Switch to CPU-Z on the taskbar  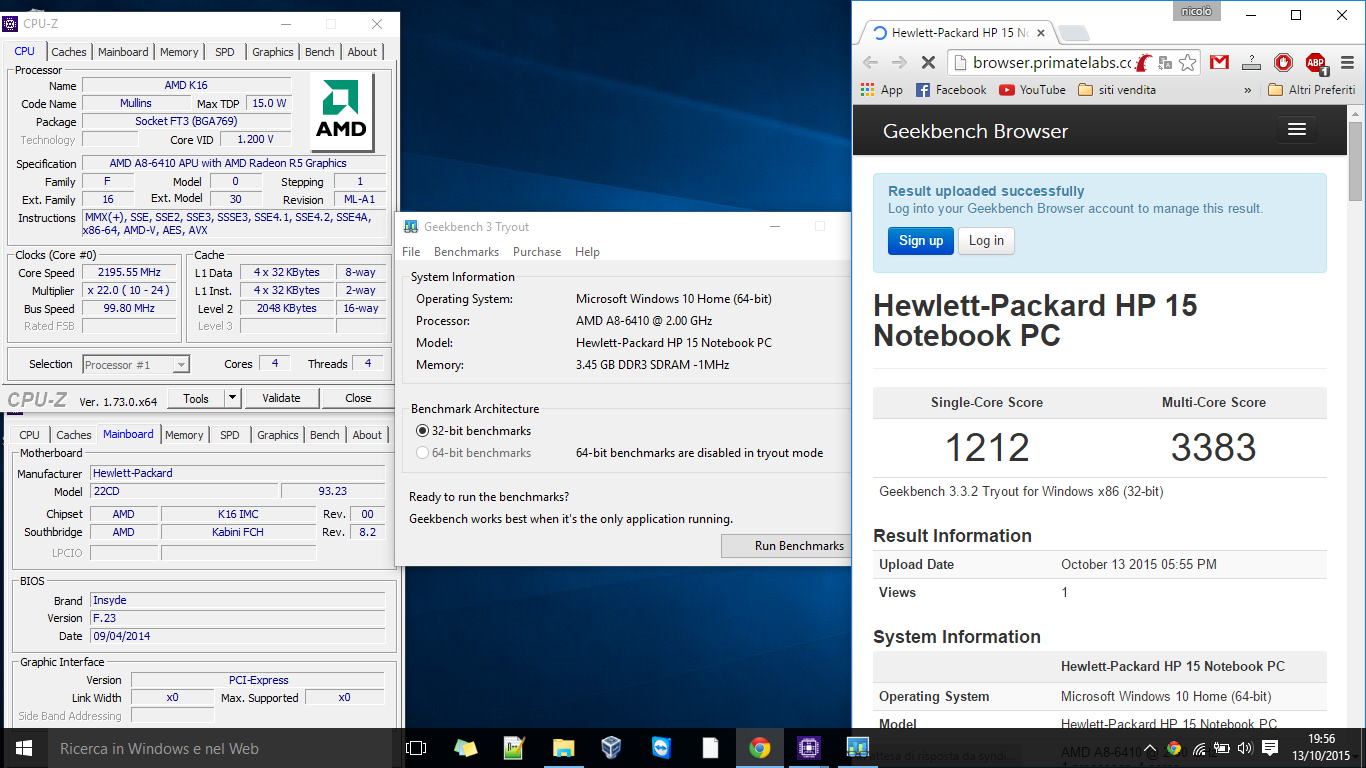point(808,748)
